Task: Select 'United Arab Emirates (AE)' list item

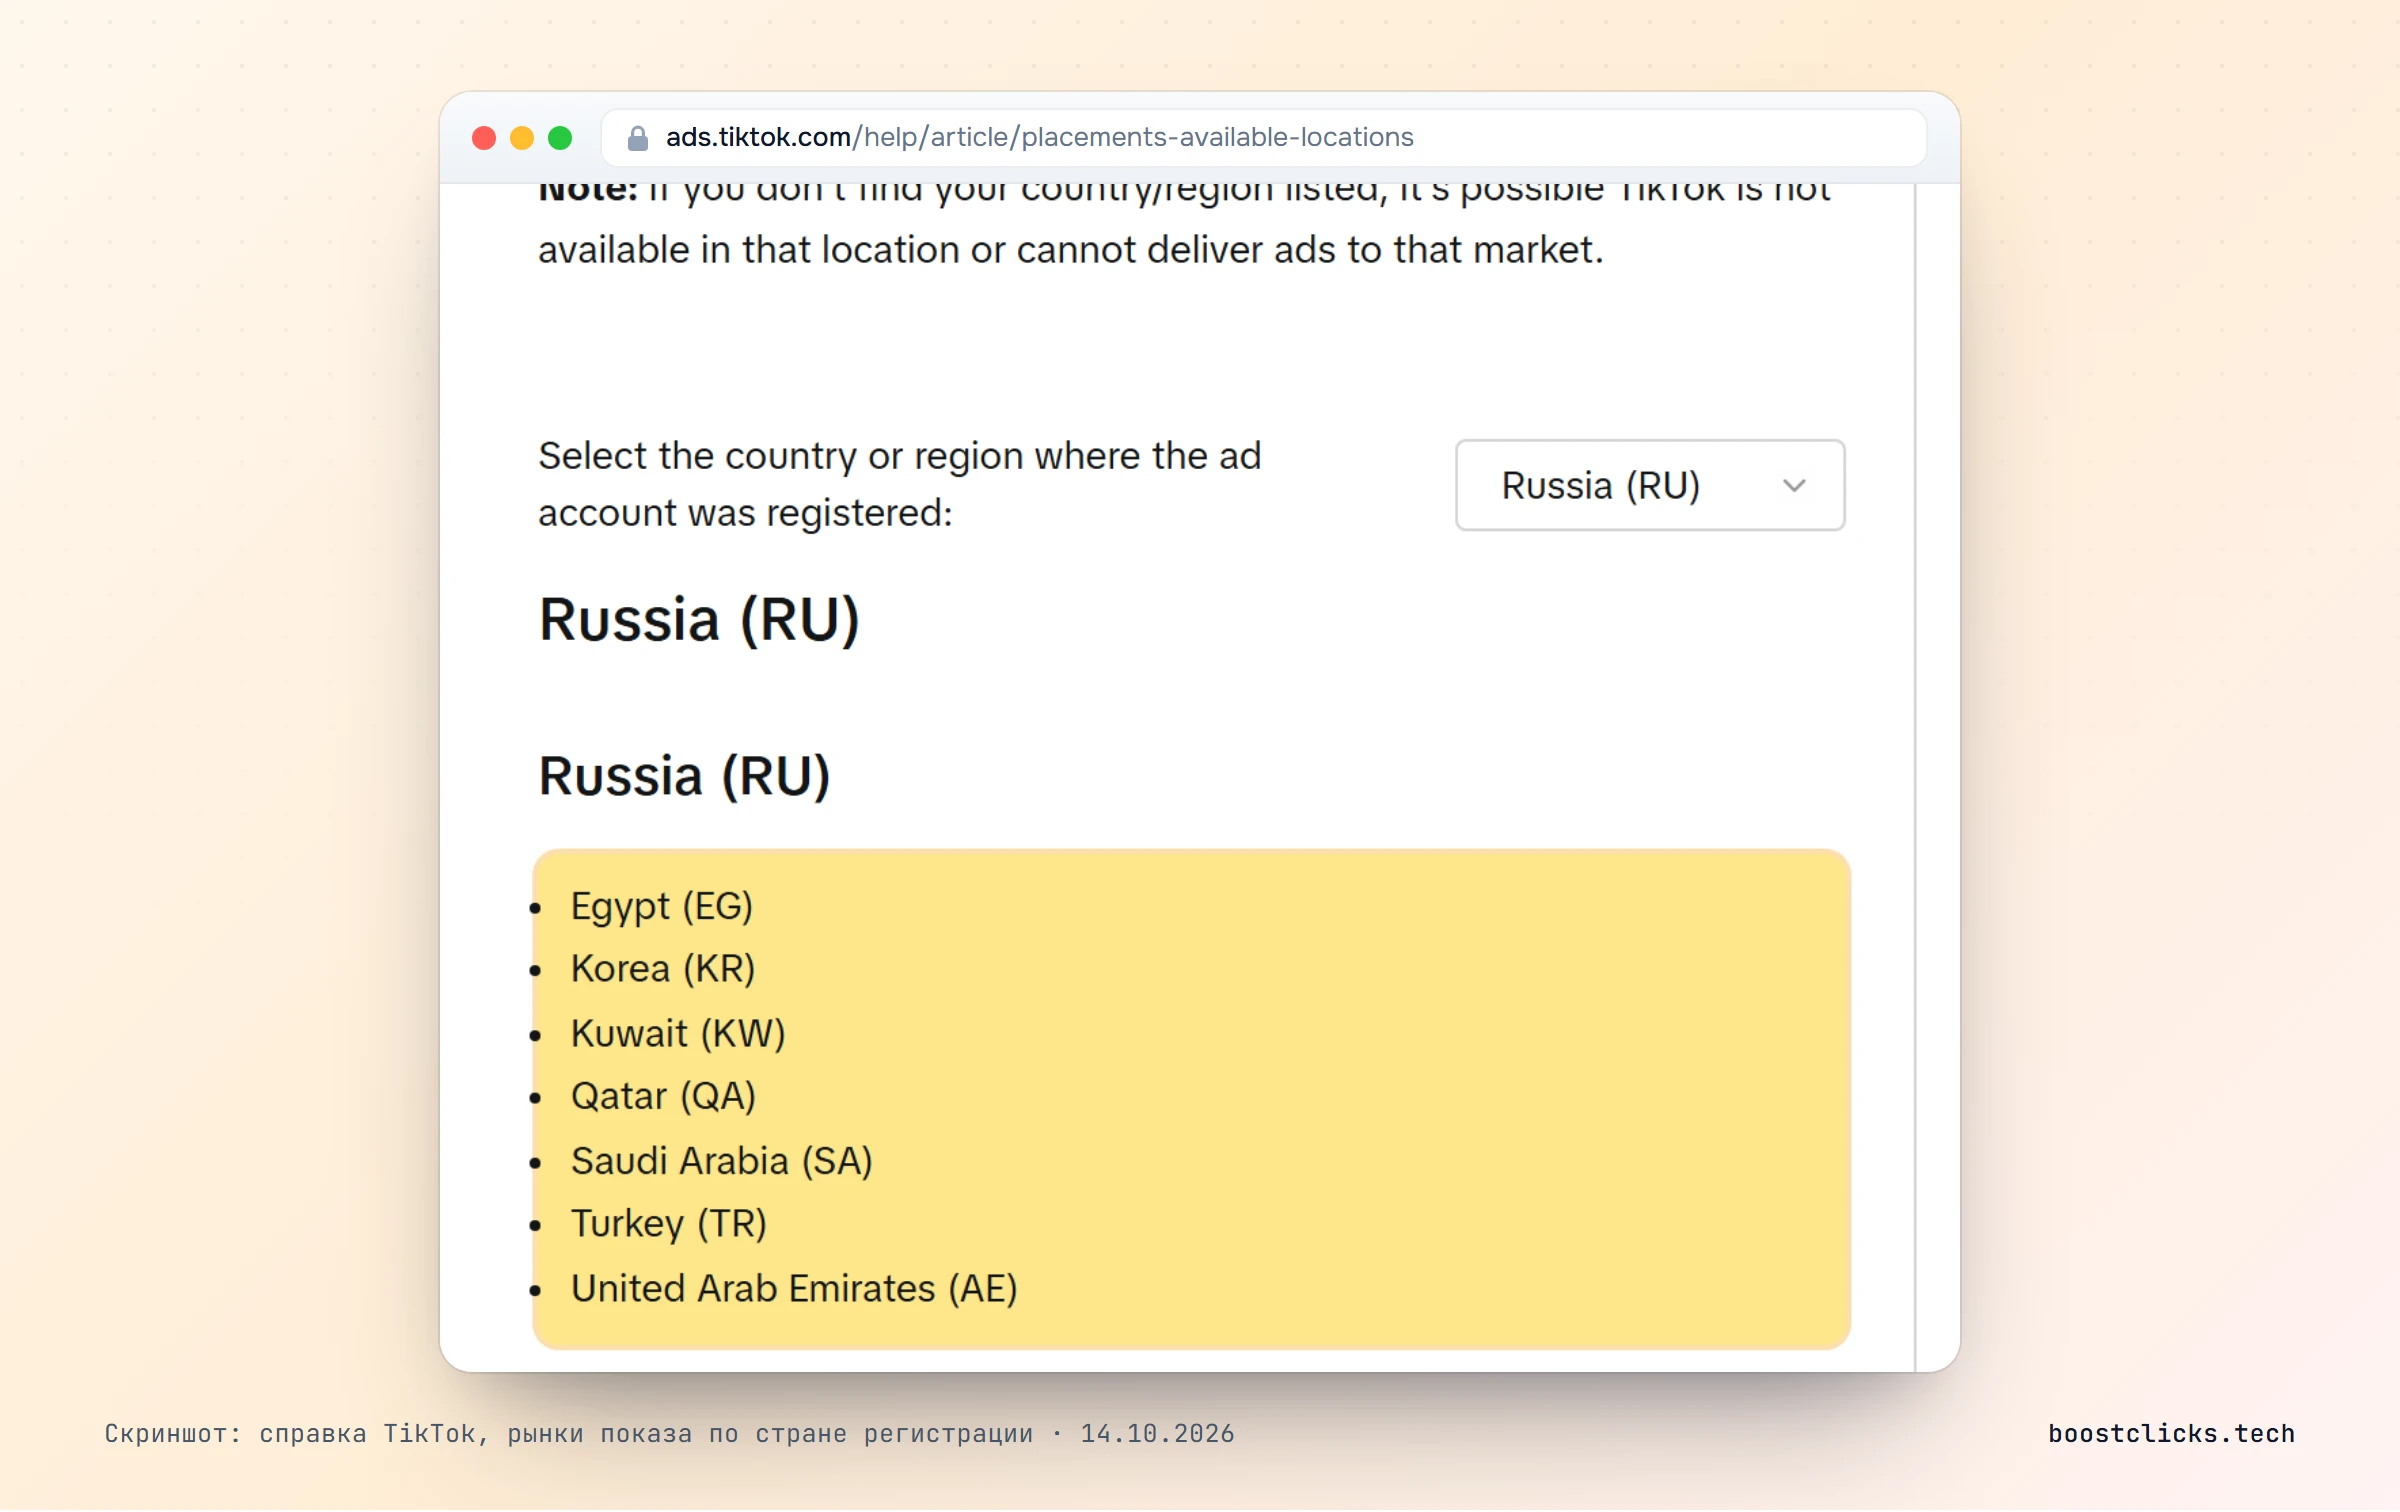Action: tap(794, 1288)
